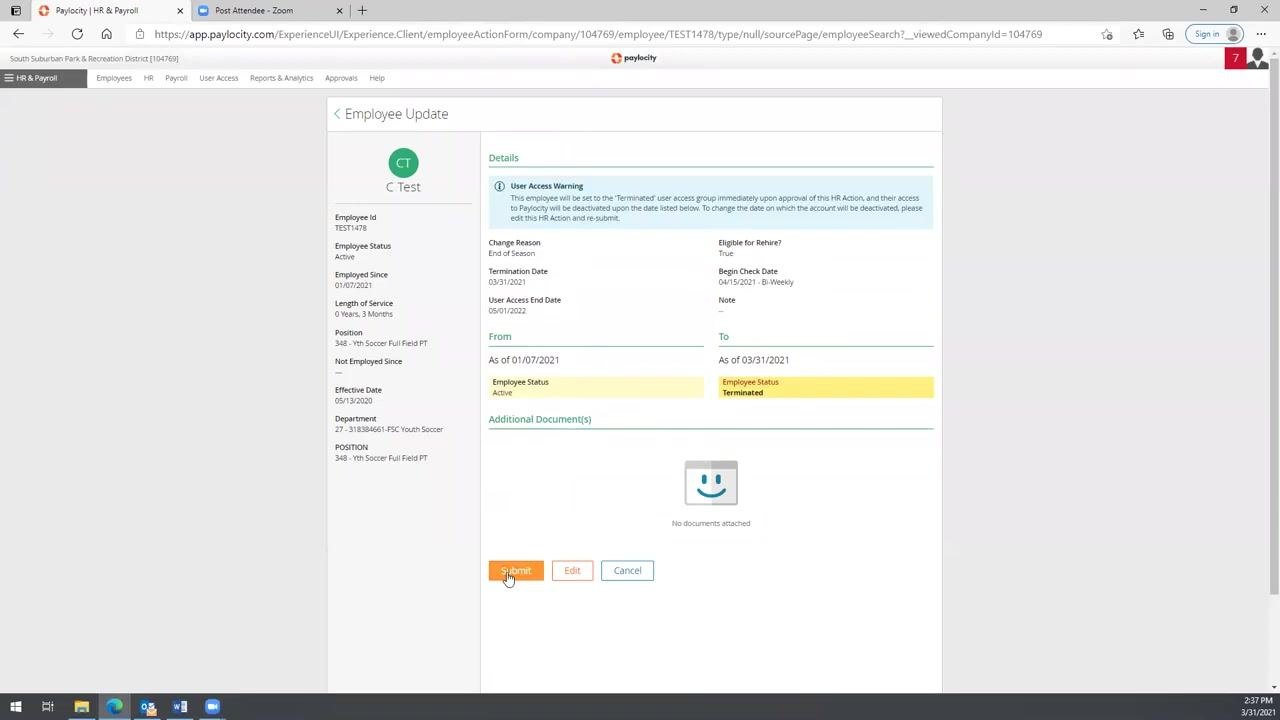This screenshot has height=720, width=1280.
Task: Click the User Access Warning info icon
Action: (499, 186)
